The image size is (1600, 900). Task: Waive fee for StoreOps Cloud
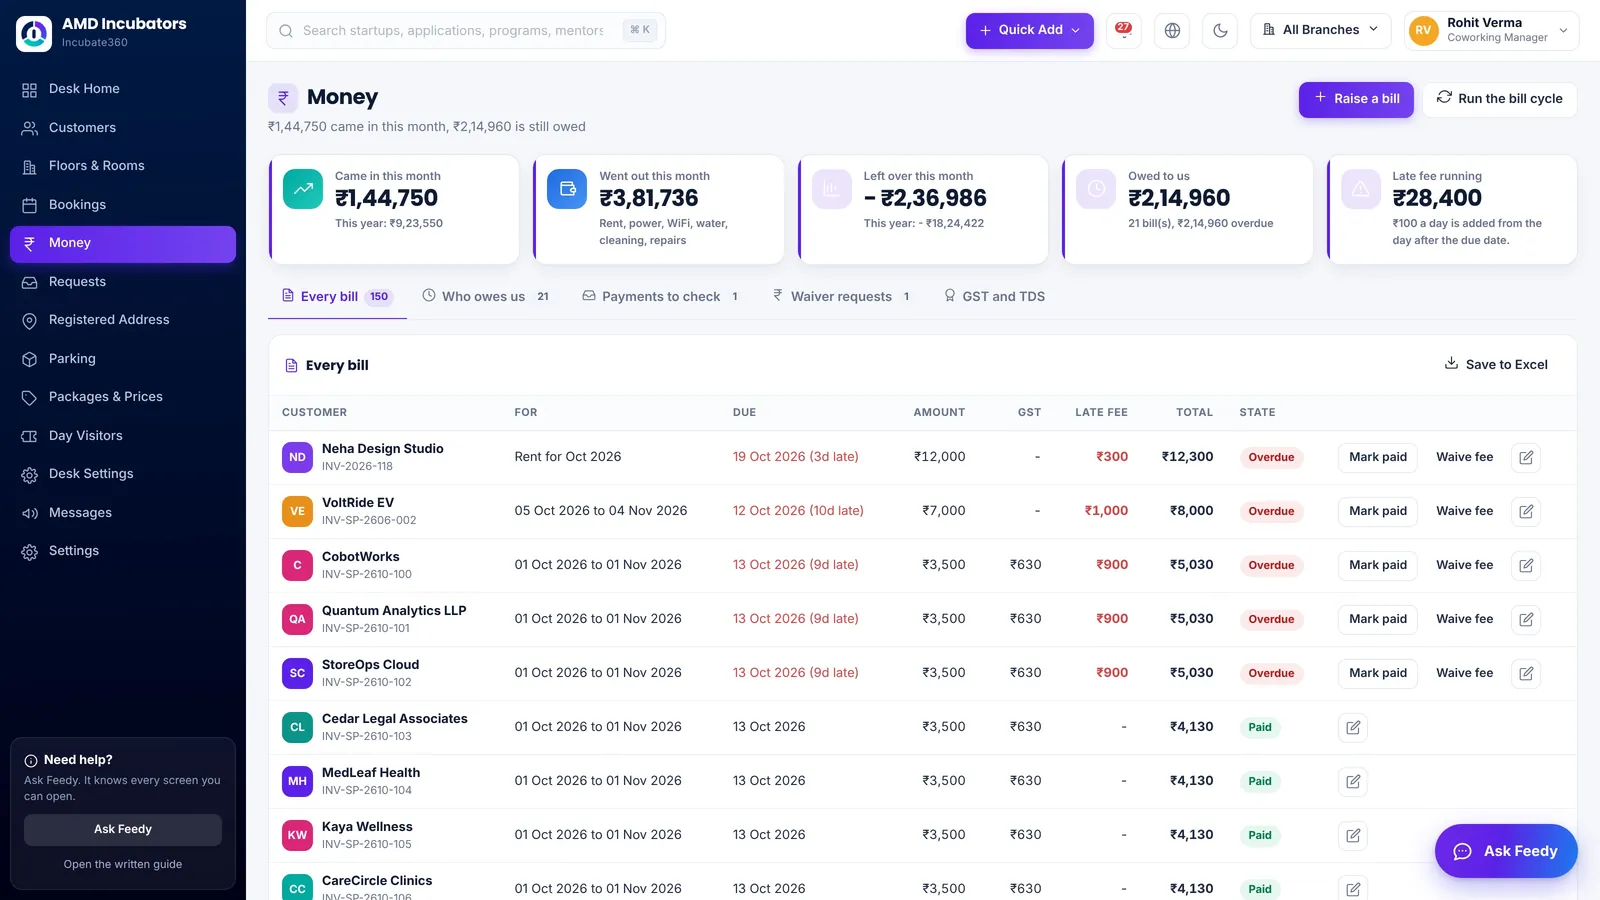coord(1464,673)
